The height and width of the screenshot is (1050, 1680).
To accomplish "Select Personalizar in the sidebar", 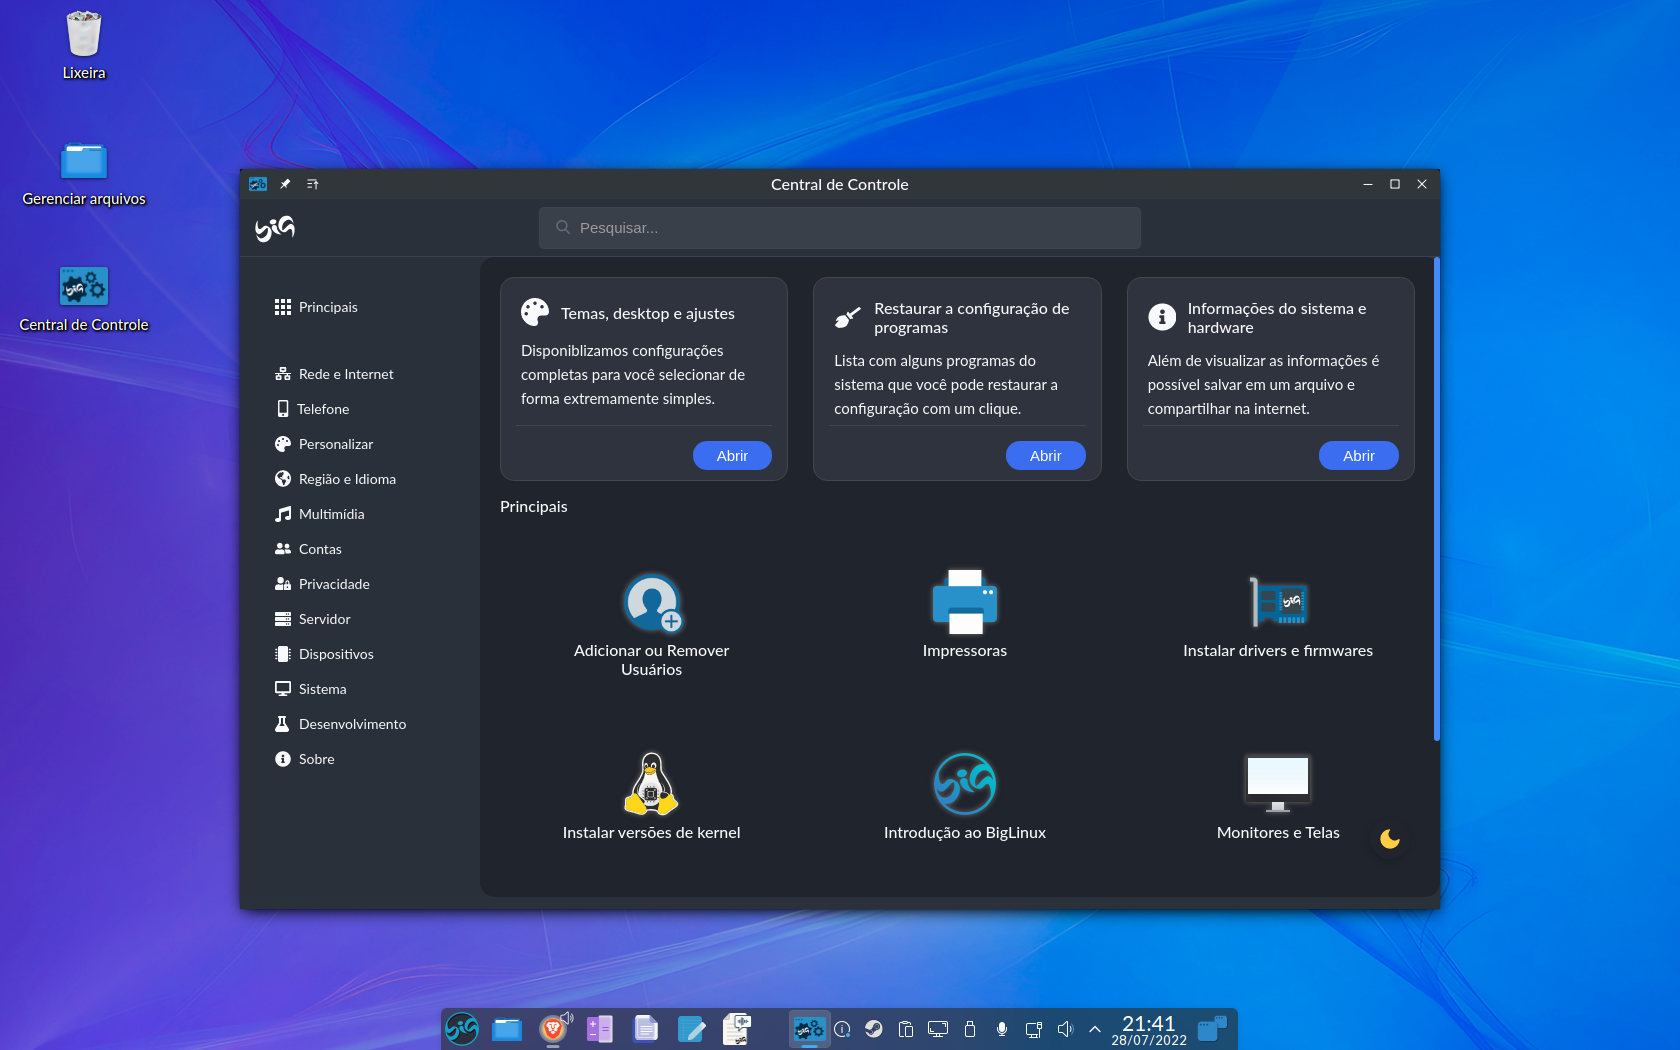I will (x=324, y=444).
